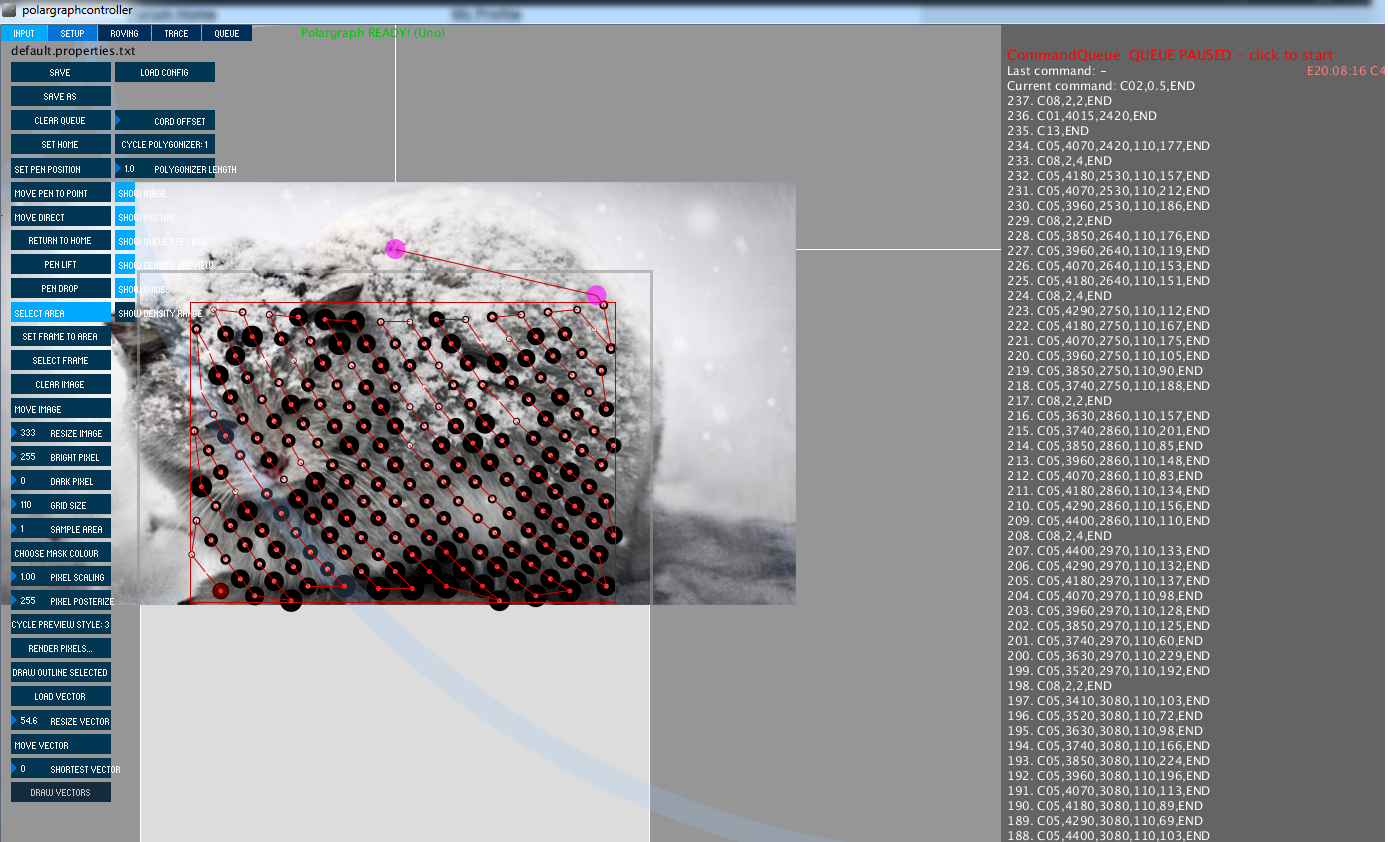The height and width of the screenshot is (842, 1388).
Task: Click DRAW VECTORS button
Action: pos(61,792)
